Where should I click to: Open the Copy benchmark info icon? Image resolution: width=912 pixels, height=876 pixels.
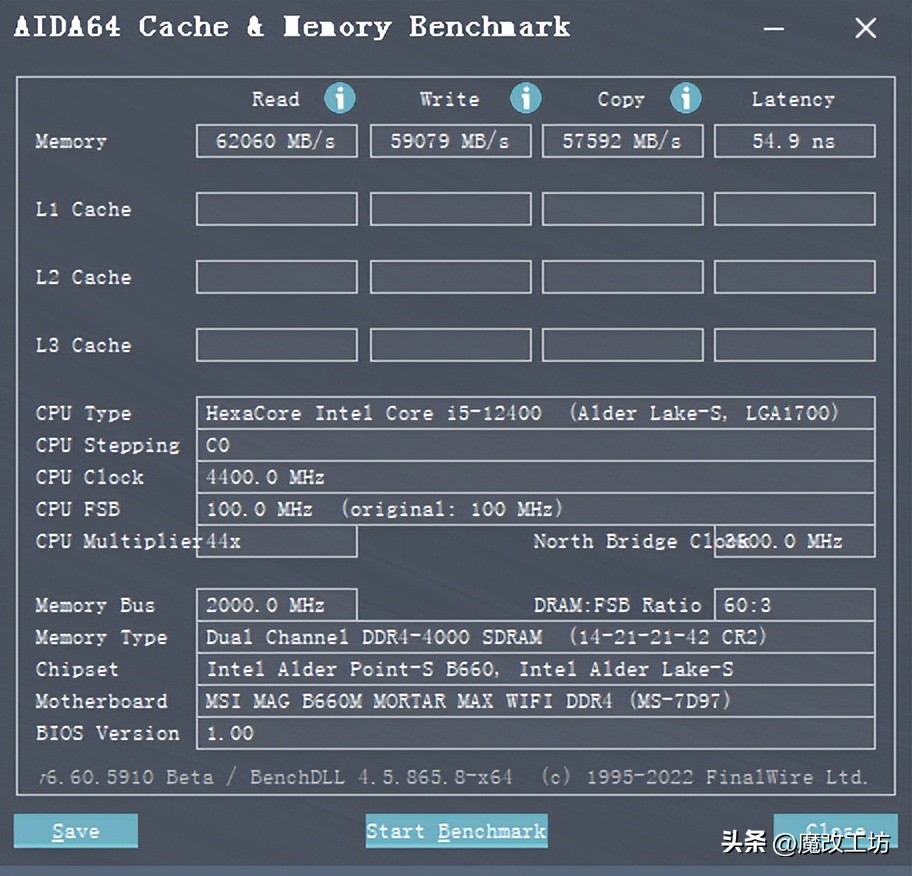pyautogui.click(x=685, y=99)
